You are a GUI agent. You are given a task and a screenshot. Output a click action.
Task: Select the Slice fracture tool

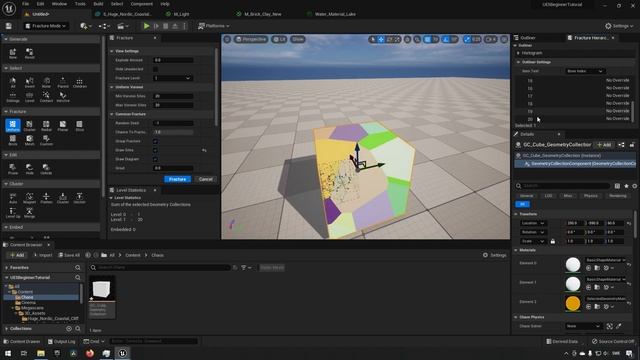tap(79, 125)
